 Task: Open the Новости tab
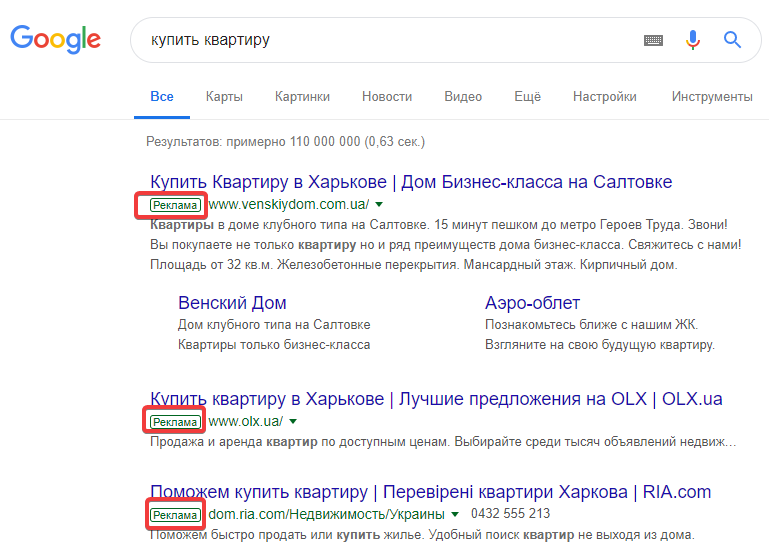387,97
